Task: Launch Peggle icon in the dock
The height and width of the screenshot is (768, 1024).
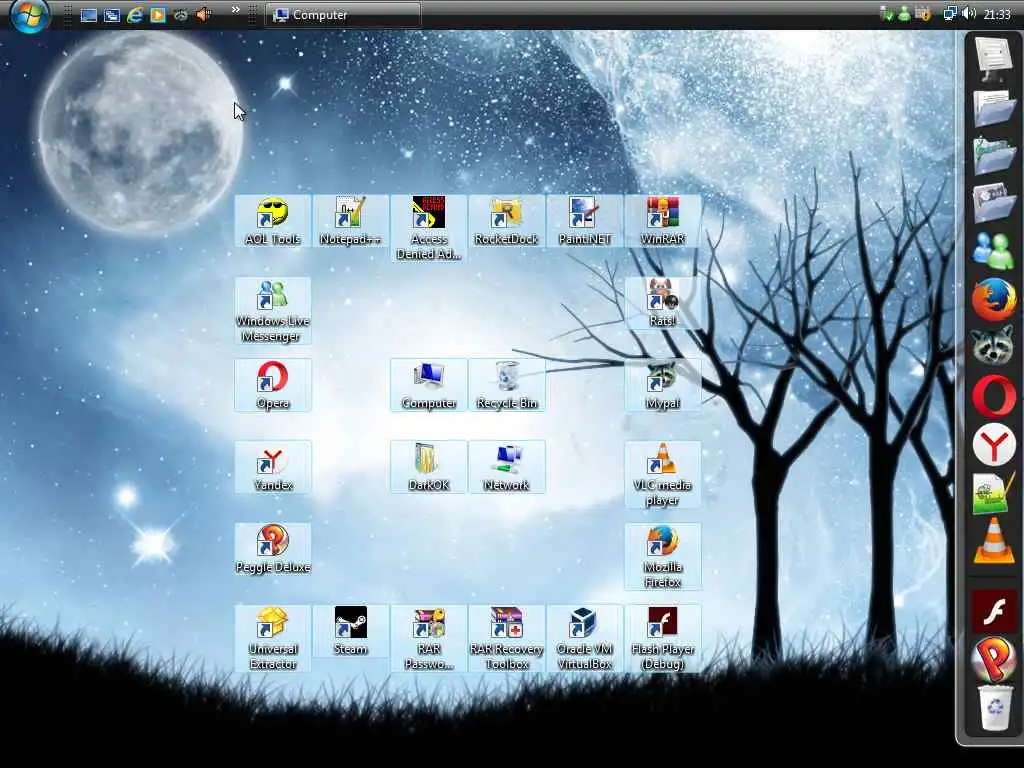Action: (x=993, y=660)
